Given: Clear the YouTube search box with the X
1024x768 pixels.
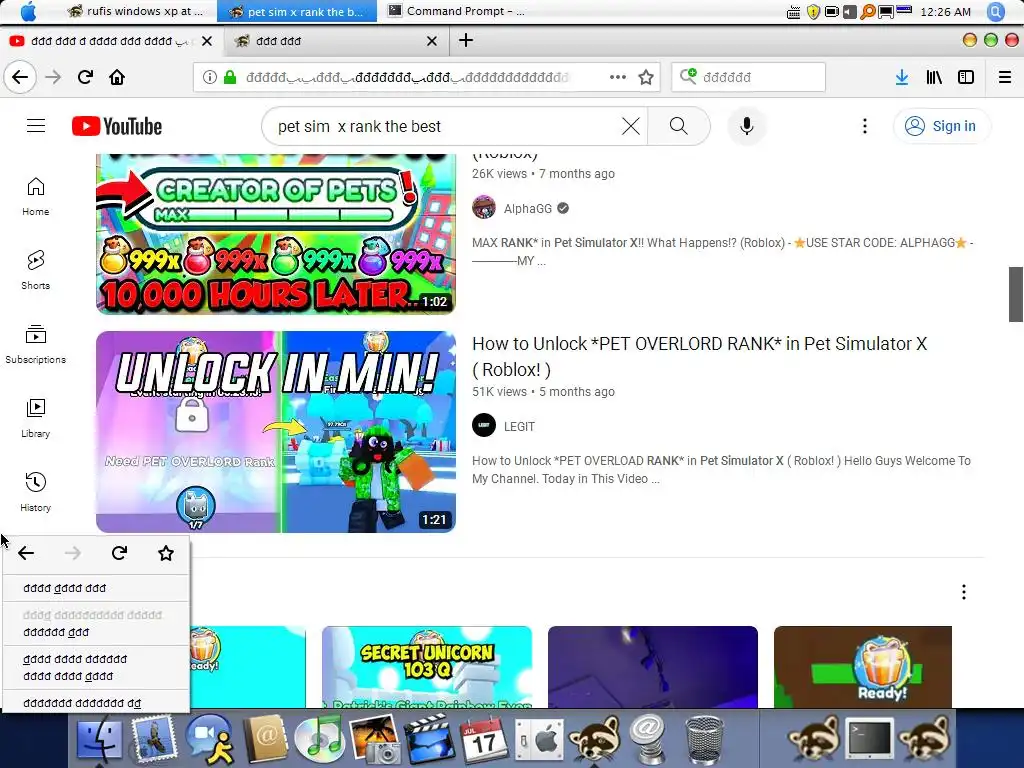Looking at the screenshot, I should click(x=630, y=126).
